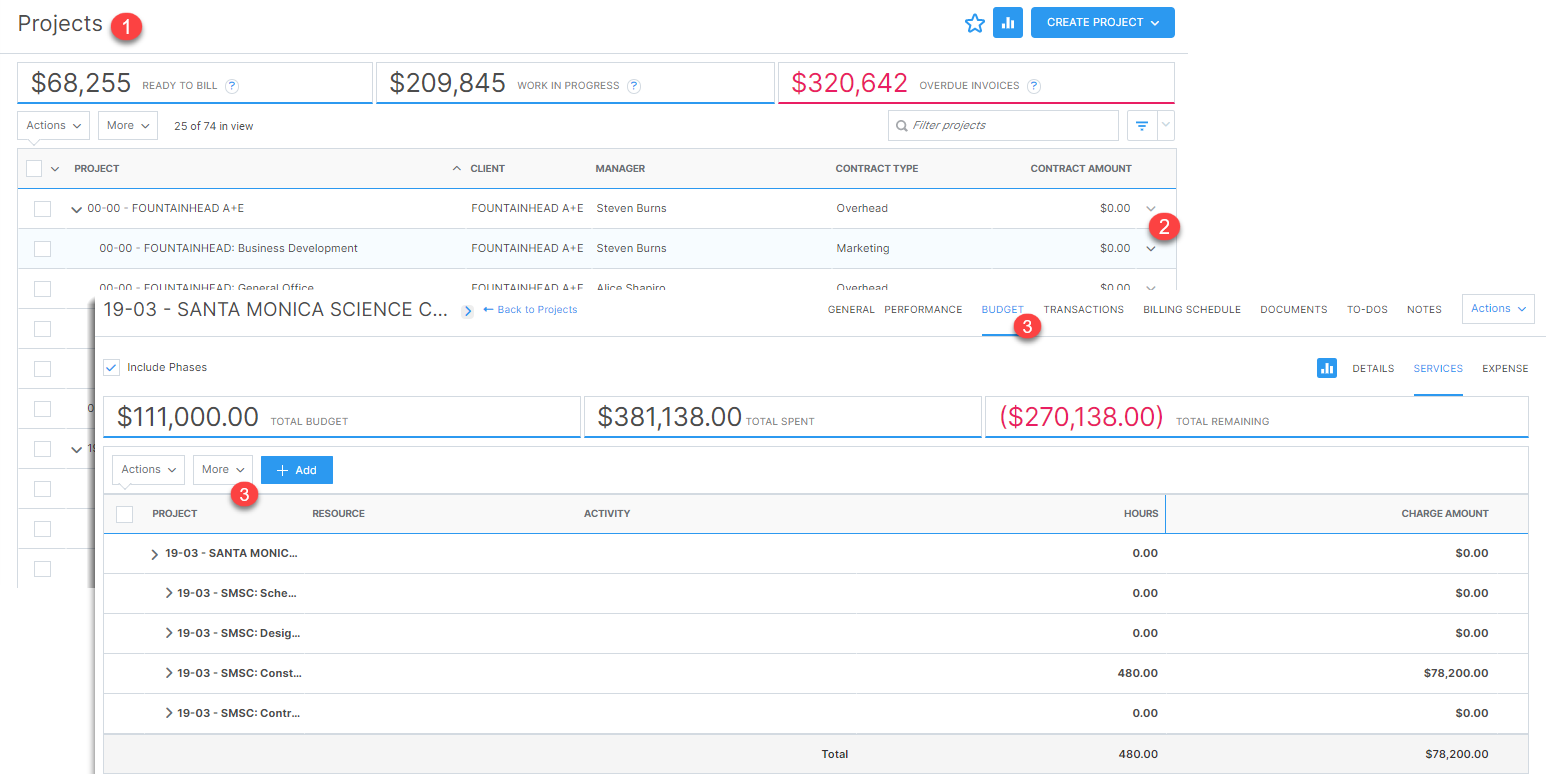Click the star favorite icon in the header
1546x774 pixels.
click(975, 22)
